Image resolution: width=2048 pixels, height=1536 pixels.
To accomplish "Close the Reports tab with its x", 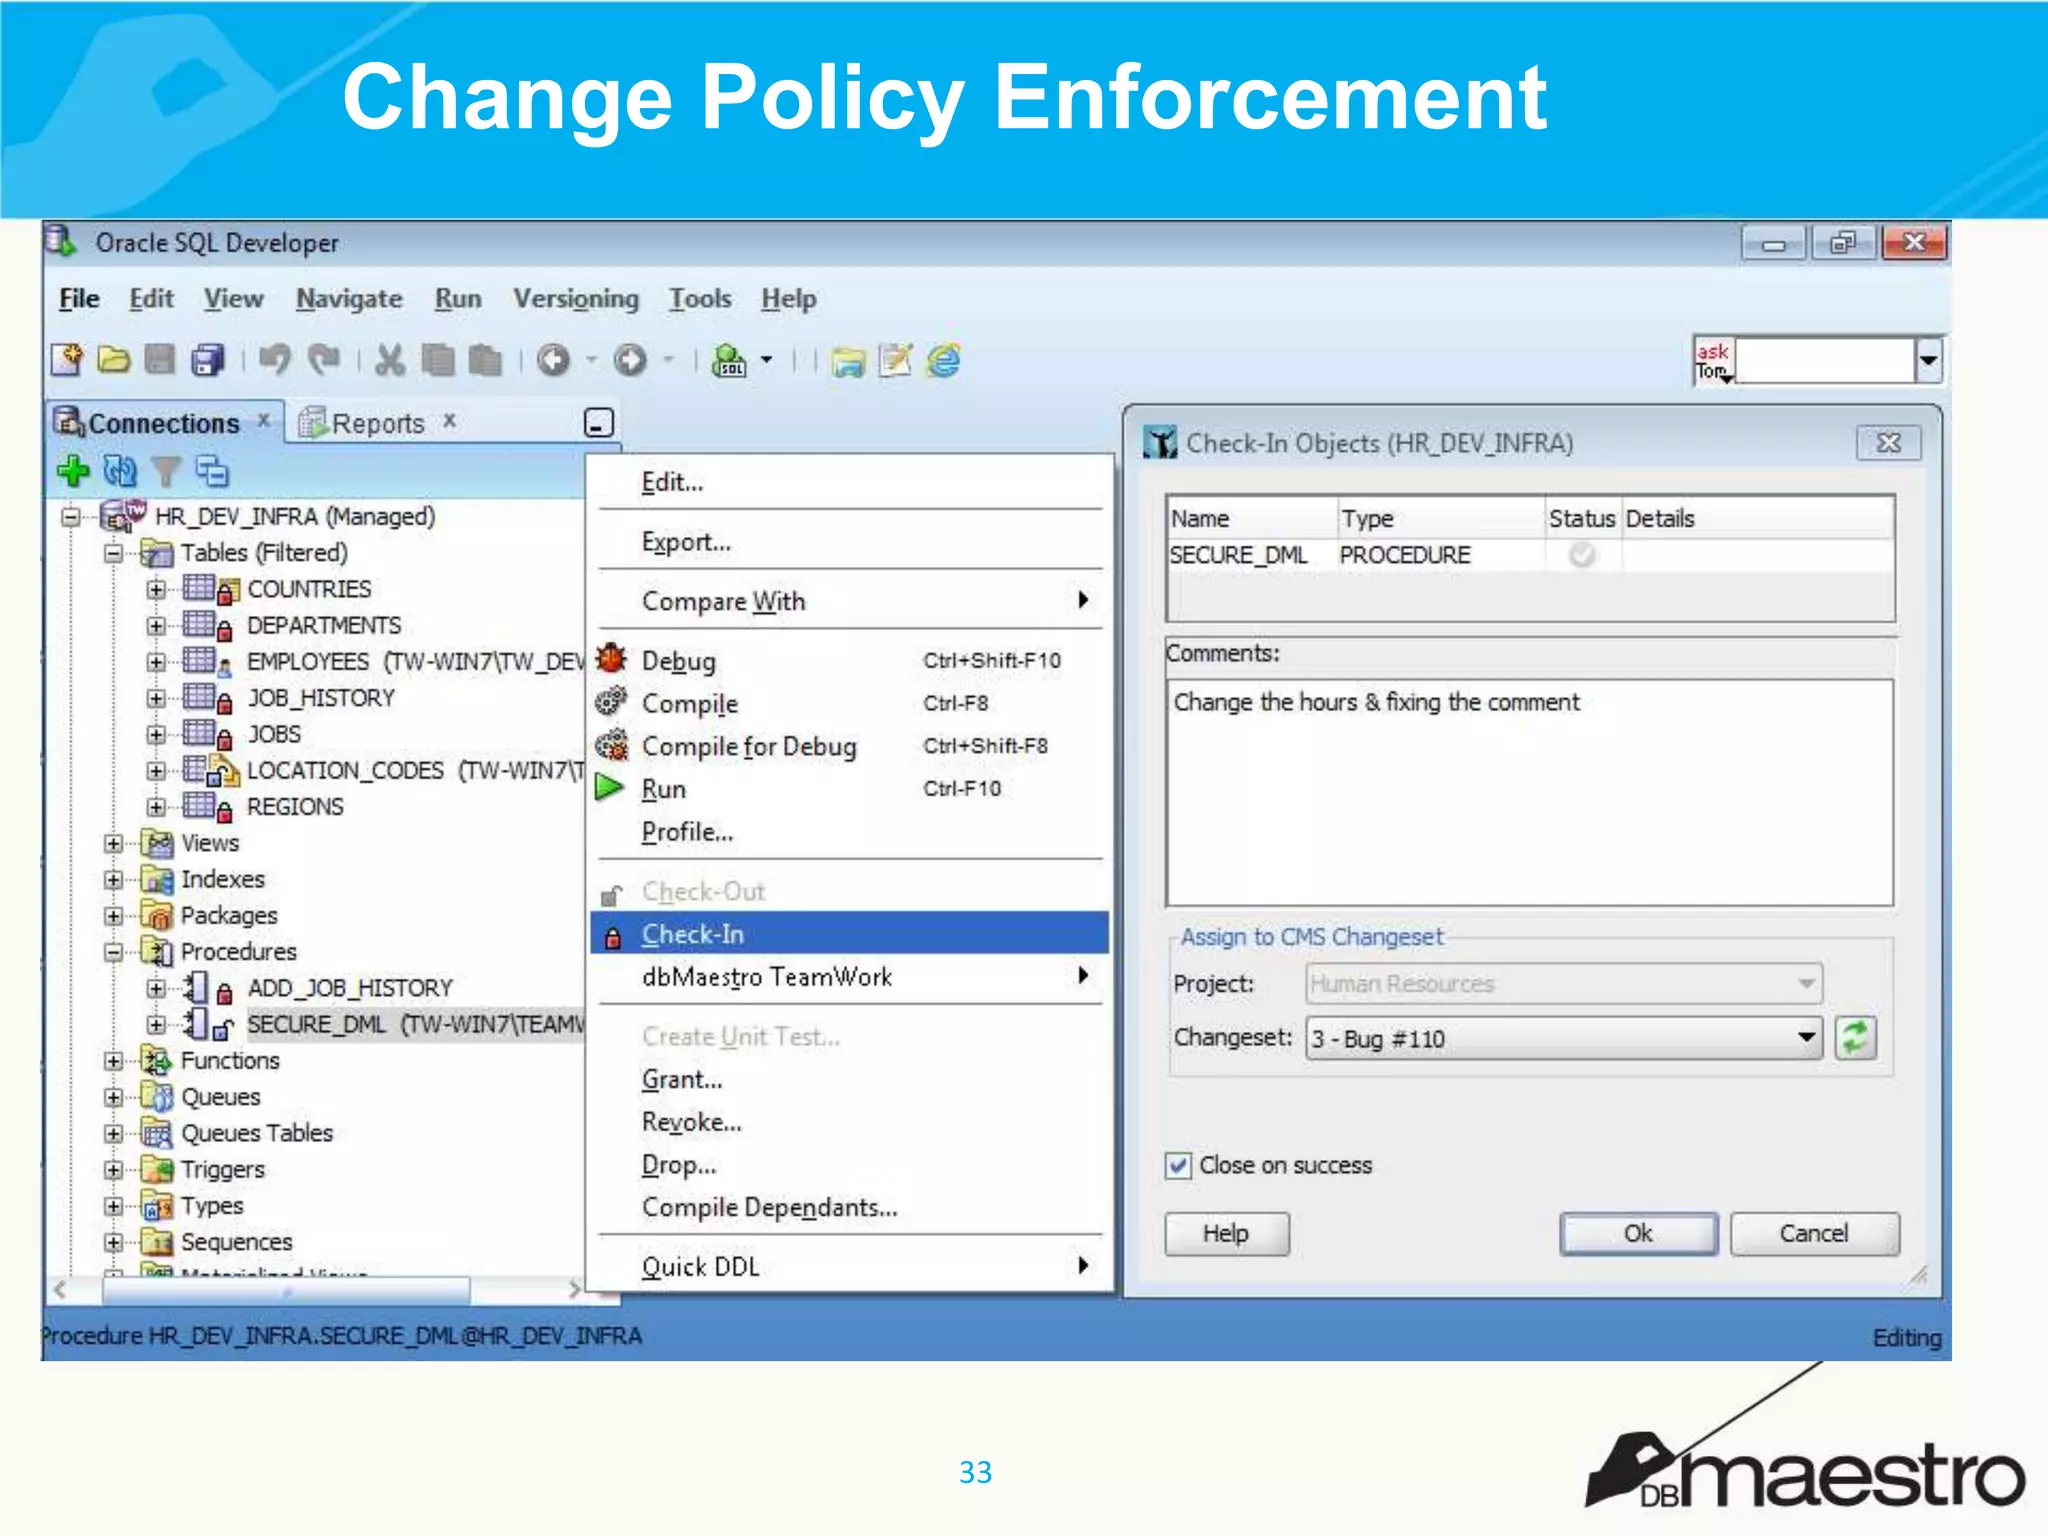I will point(450,420).
